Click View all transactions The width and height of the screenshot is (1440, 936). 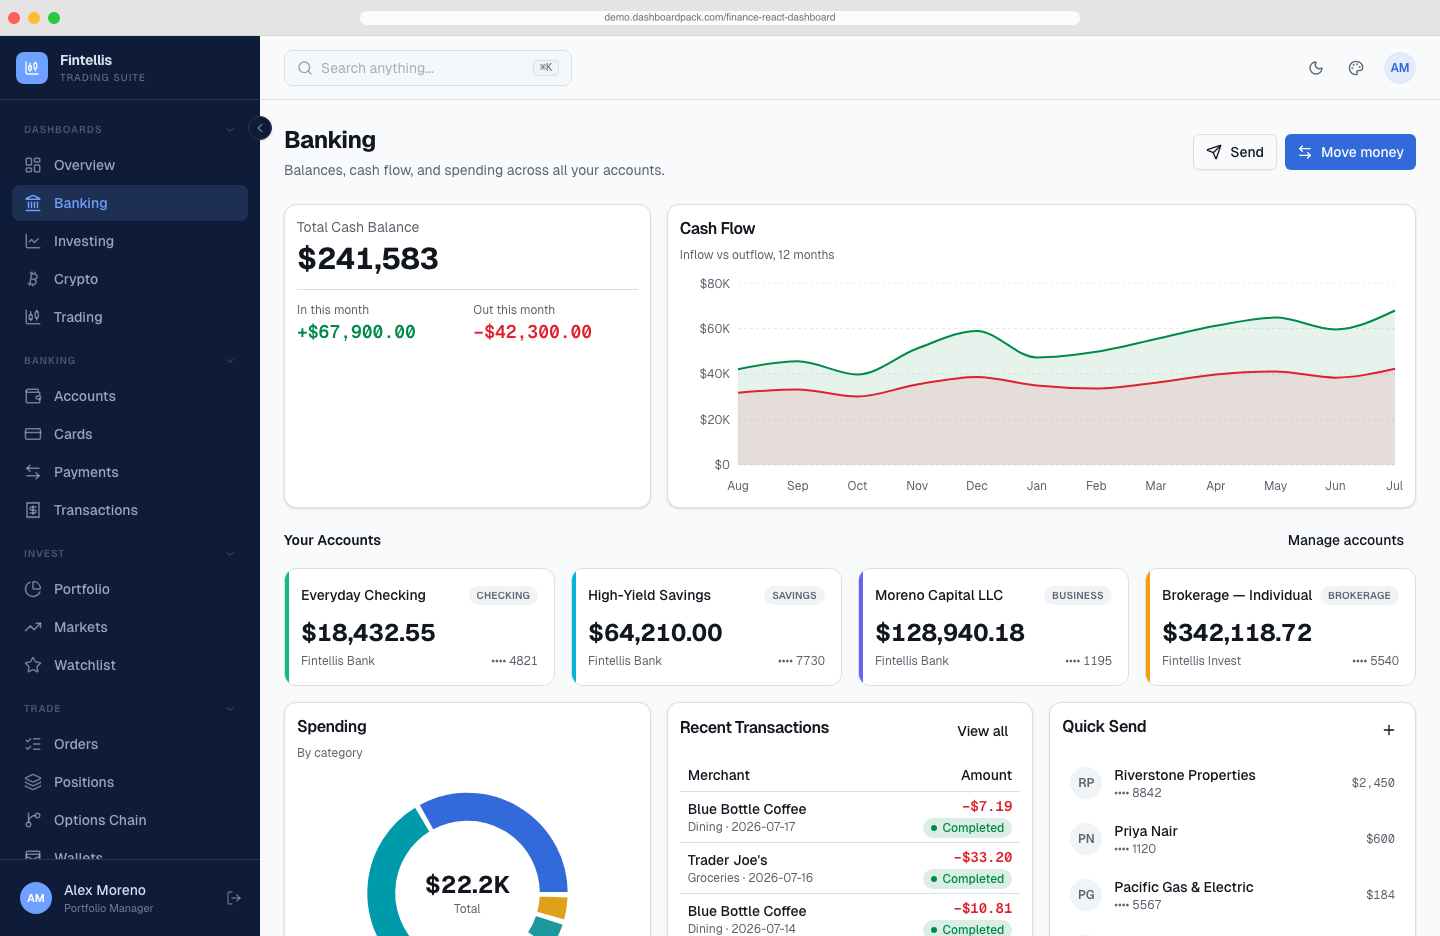(982, 731)
